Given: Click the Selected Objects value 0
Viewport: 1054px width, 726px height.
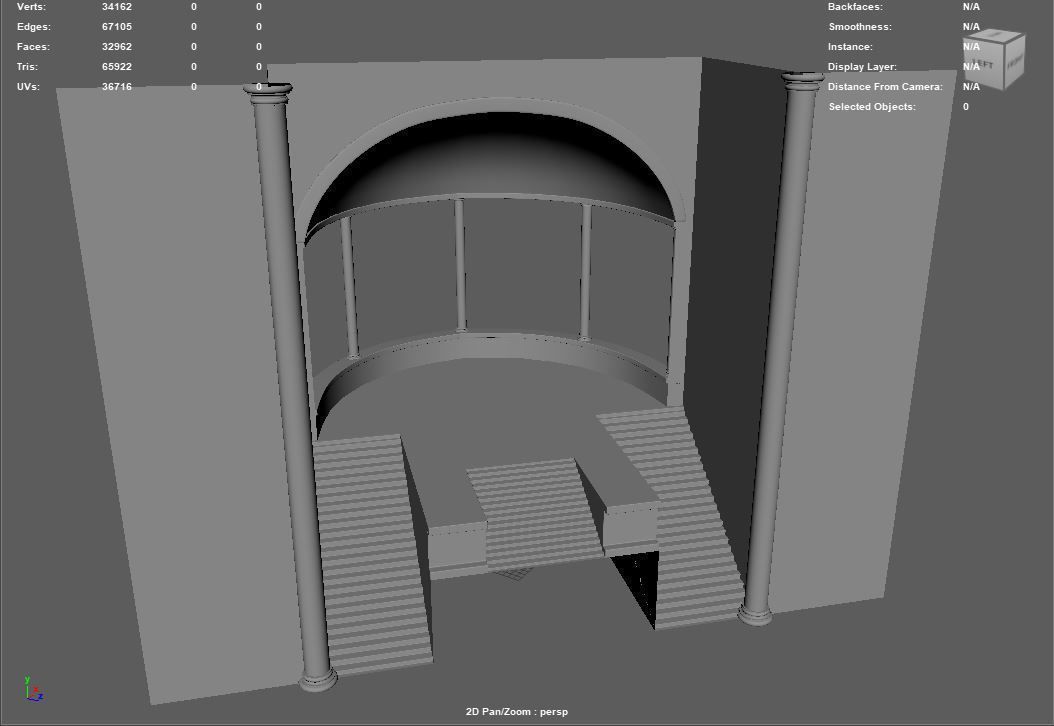Looking at the screenshot, I should coord(966,107).
